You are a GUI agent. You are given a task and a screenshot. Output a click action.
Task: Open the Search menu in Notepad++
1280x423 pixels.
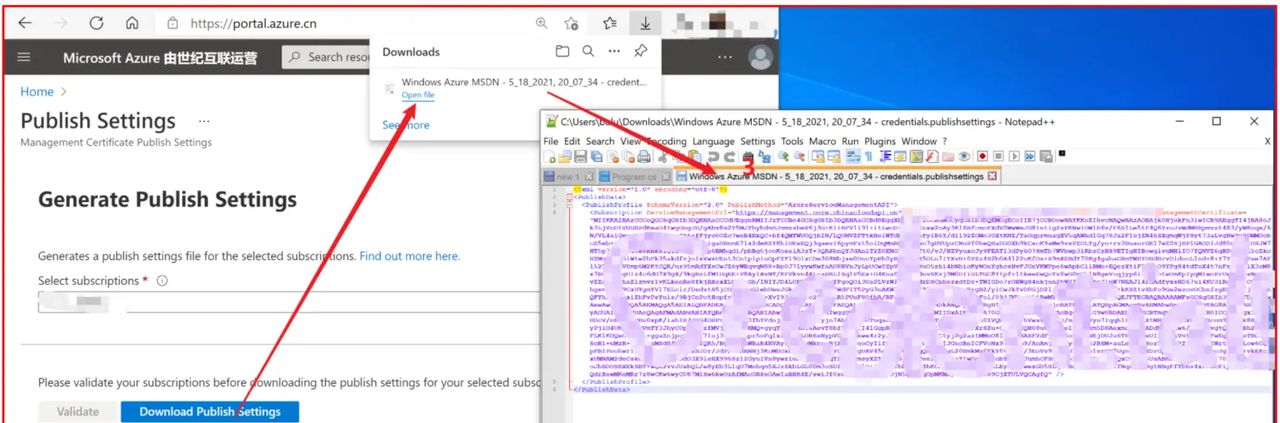(600, 141)
